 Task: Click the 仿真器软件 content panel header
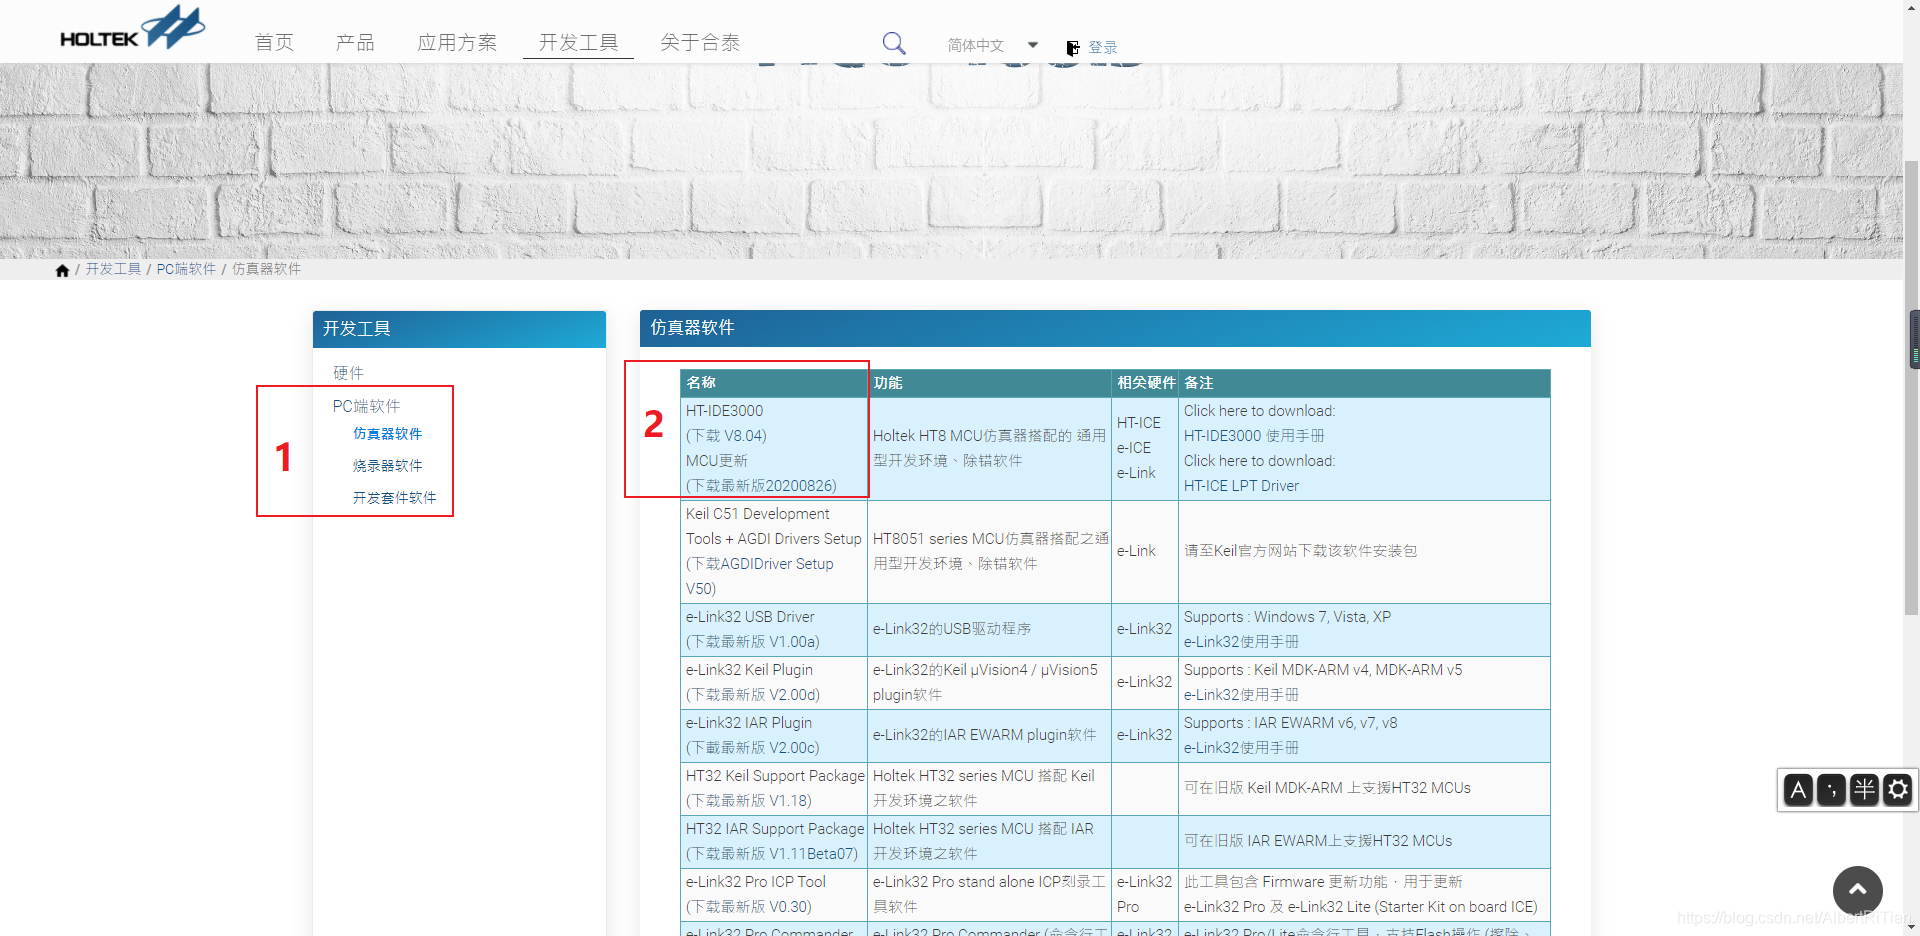[x=1115, y=328]
